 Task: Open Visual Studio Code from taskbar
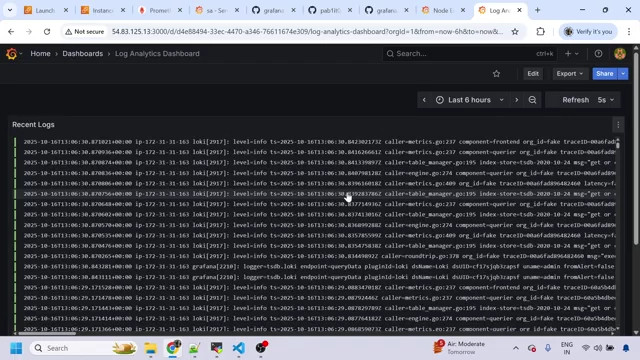[239, 348]
